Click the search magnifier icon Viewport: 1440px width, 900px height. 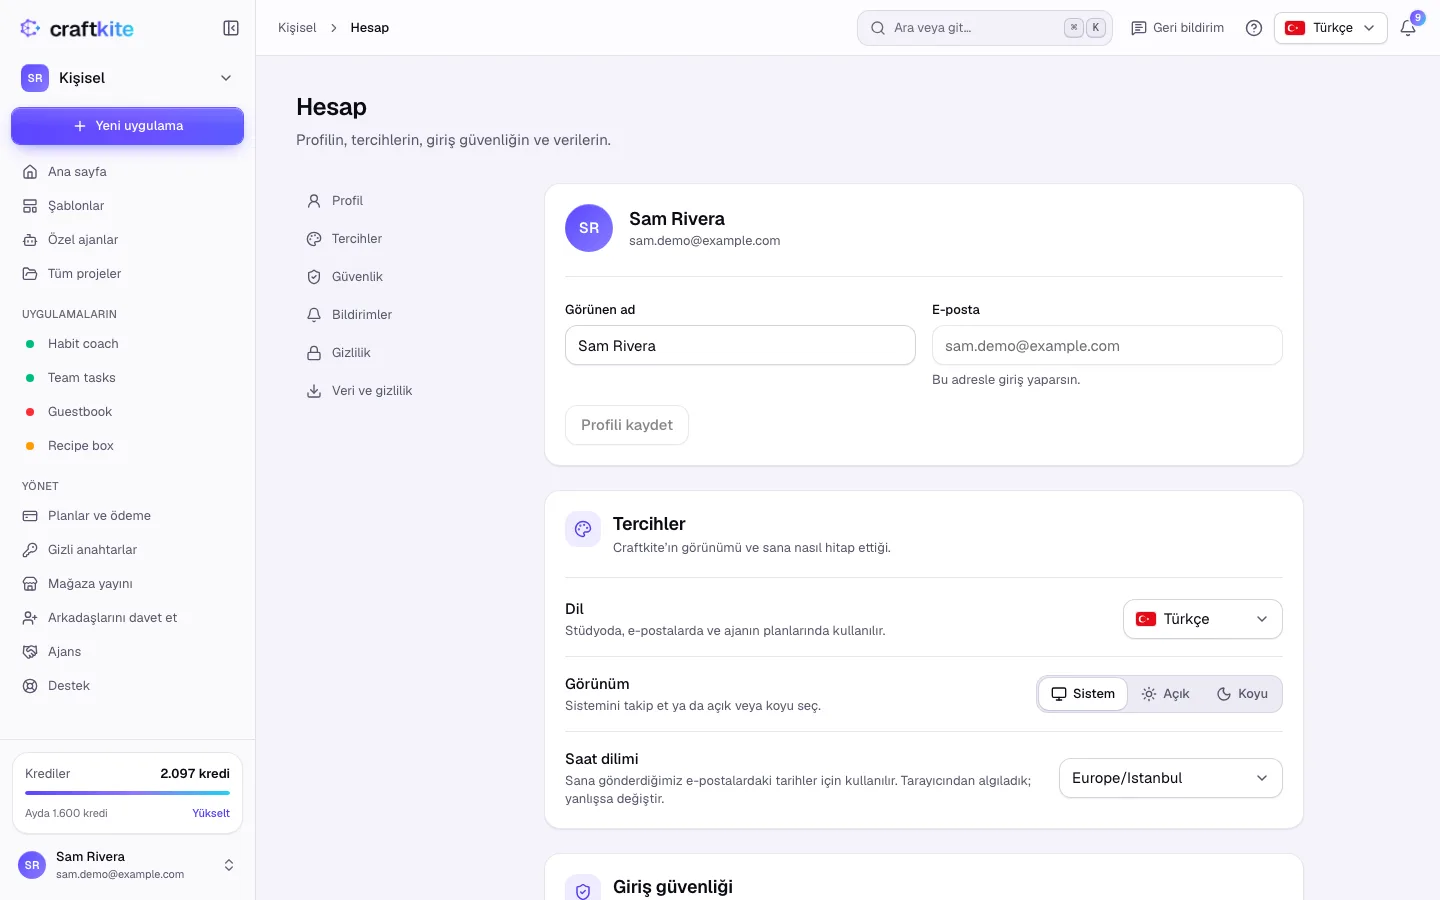pos(878,28)
